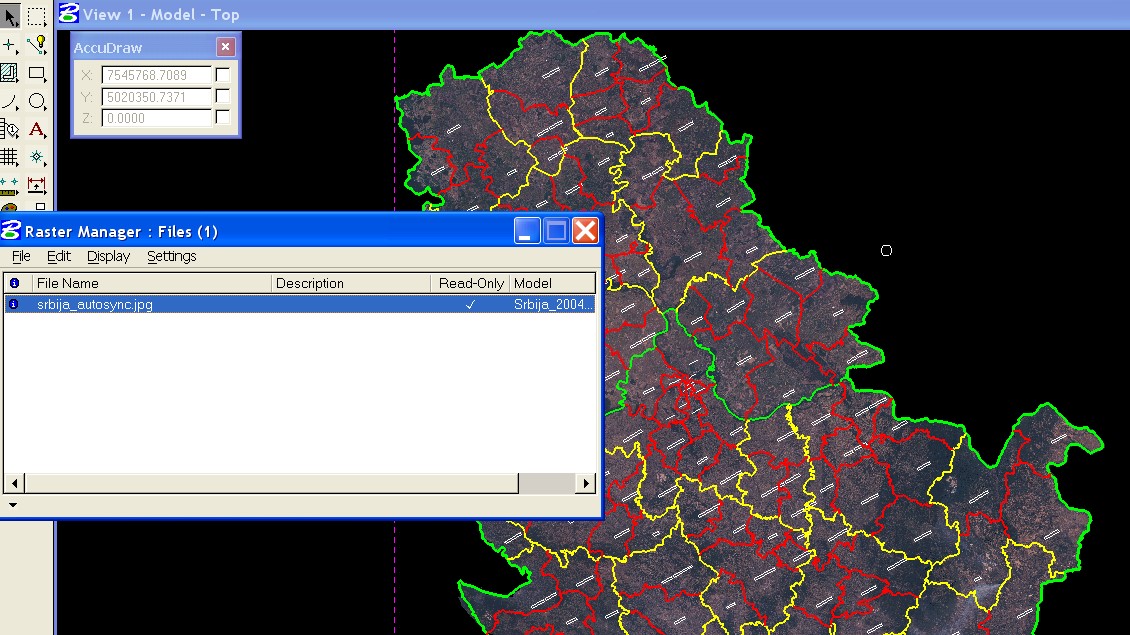1130x635 pixels.
Task: Click the AccuDraw X coordinate field
Action: click(156, 75)
